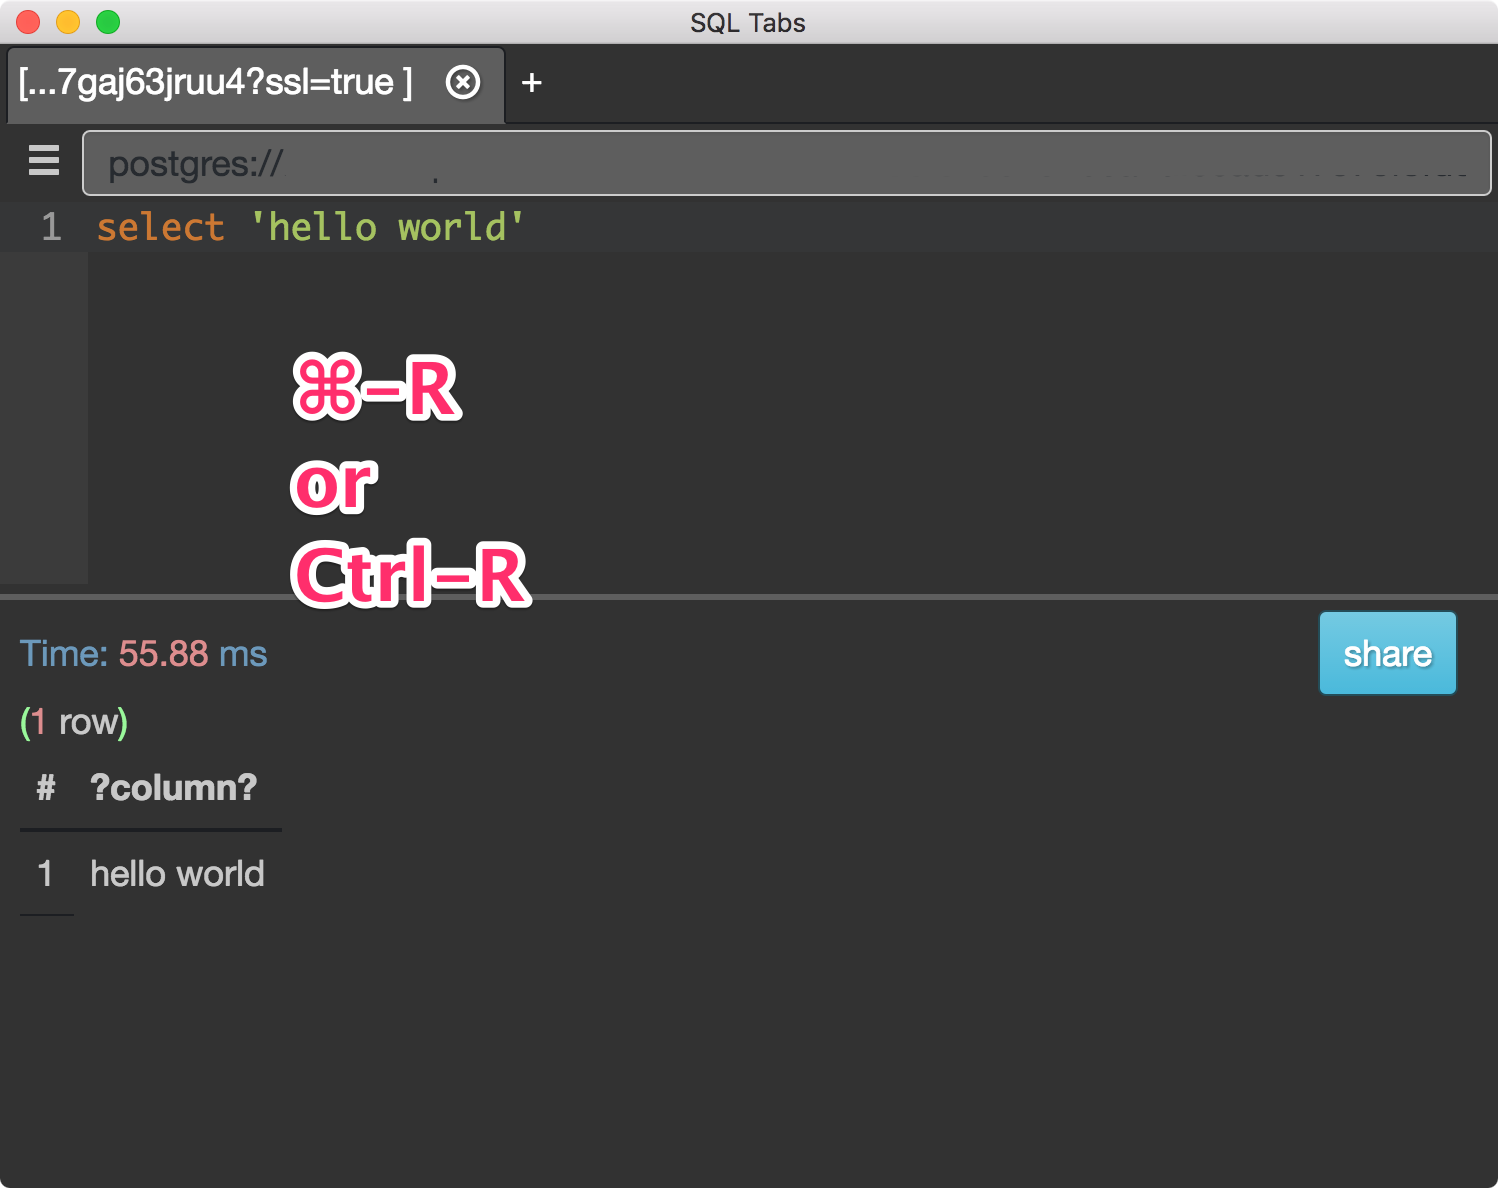Click the ?column? result header
This screenshot has height=1188, width=1498.
173,788
